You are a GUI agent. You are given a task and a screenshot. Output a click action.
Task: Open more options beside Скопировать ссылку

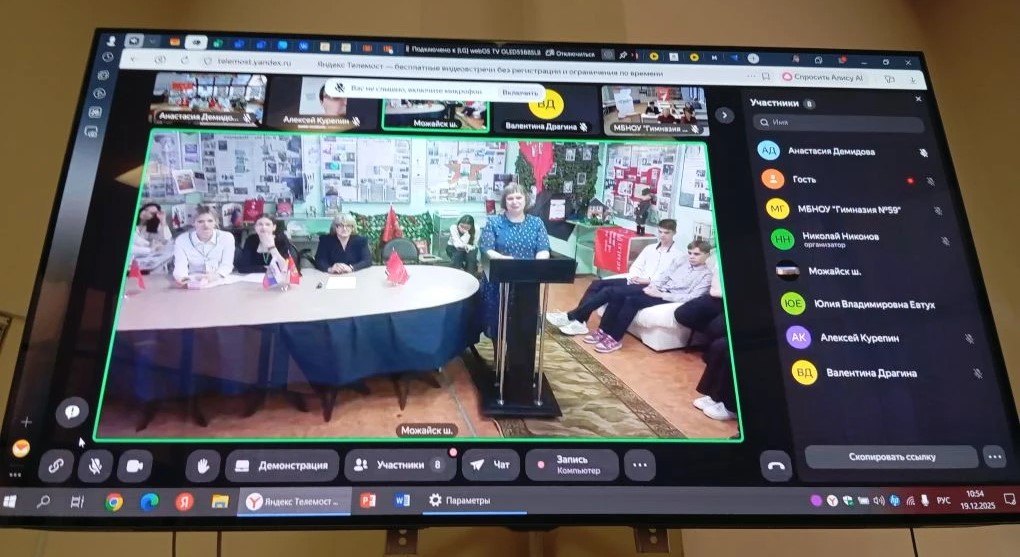pyautogui.click(x=993, y=457)
